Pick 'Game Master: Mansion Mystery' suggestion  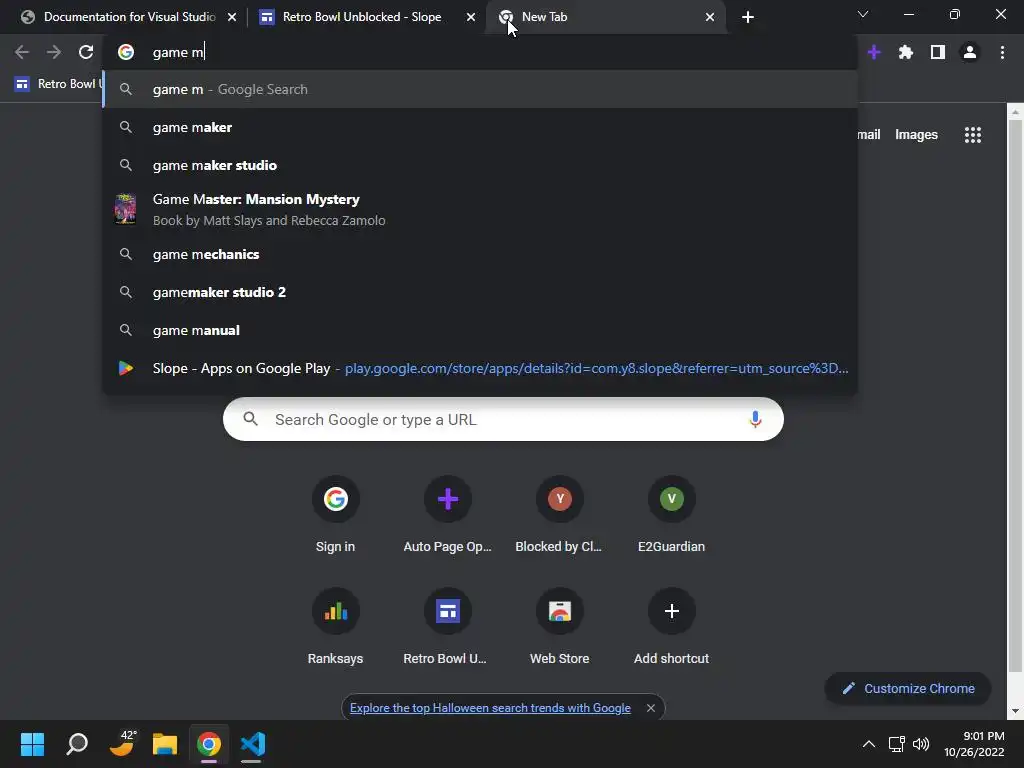[x=480, y=210]
